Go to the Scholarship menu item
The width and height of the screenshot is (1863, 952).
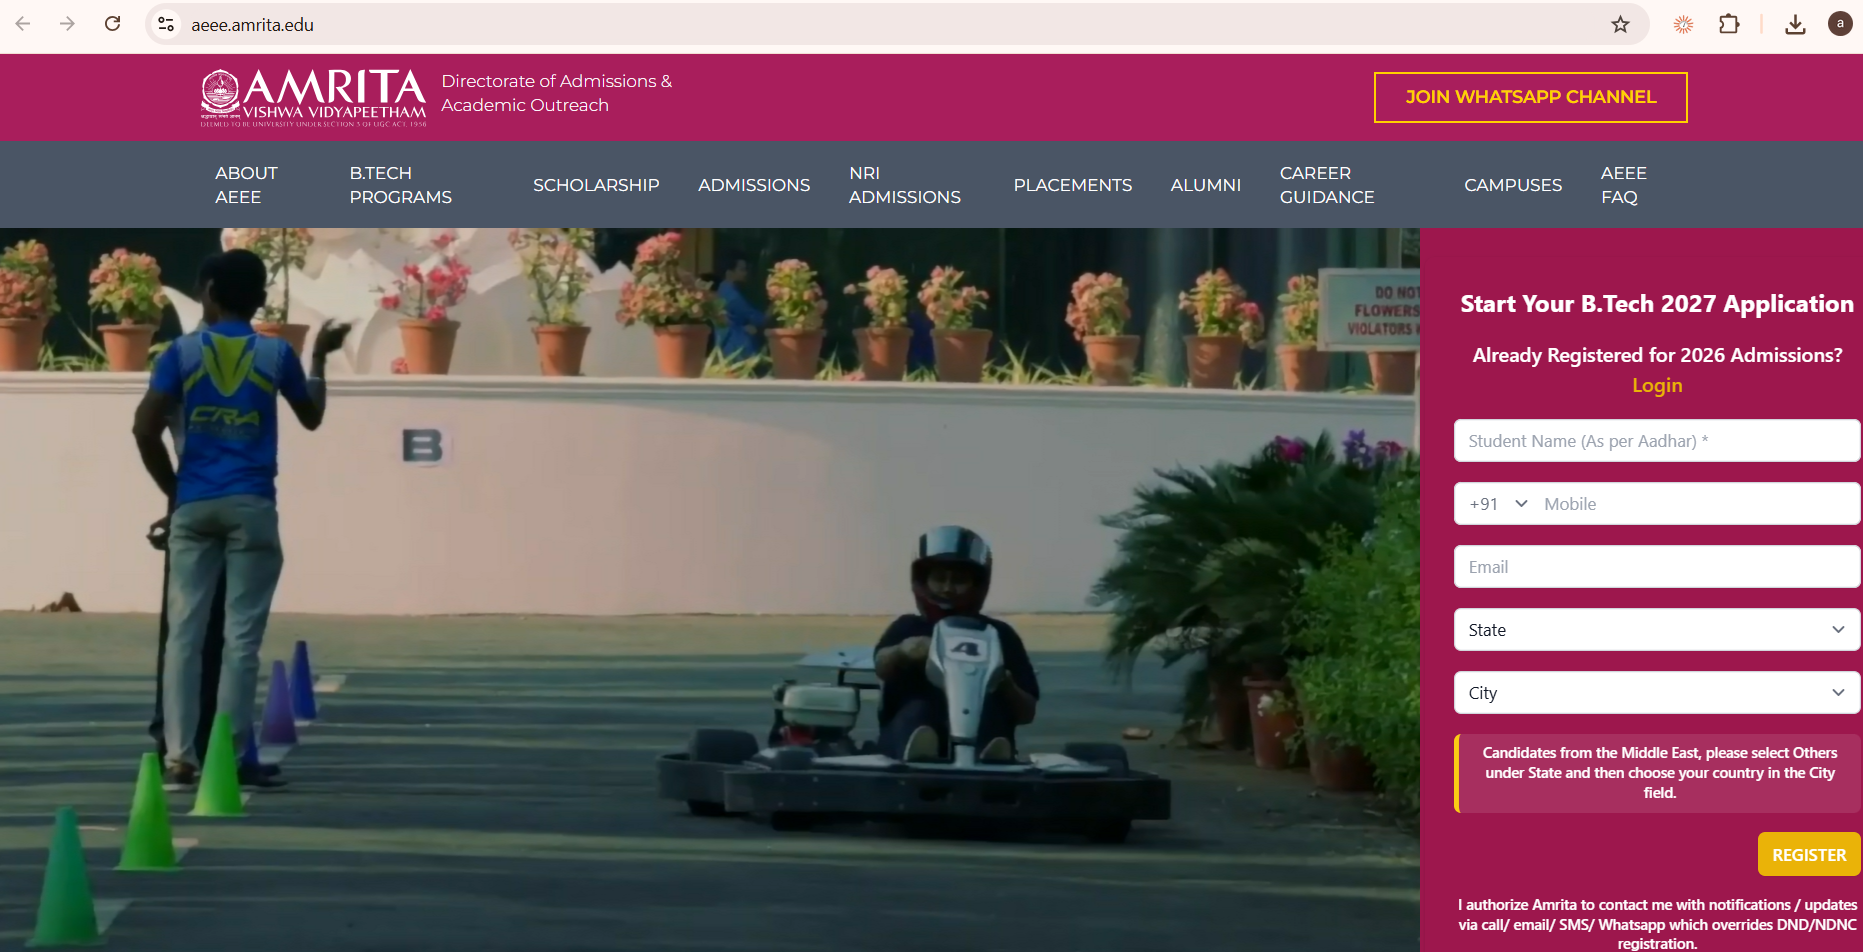596,185
